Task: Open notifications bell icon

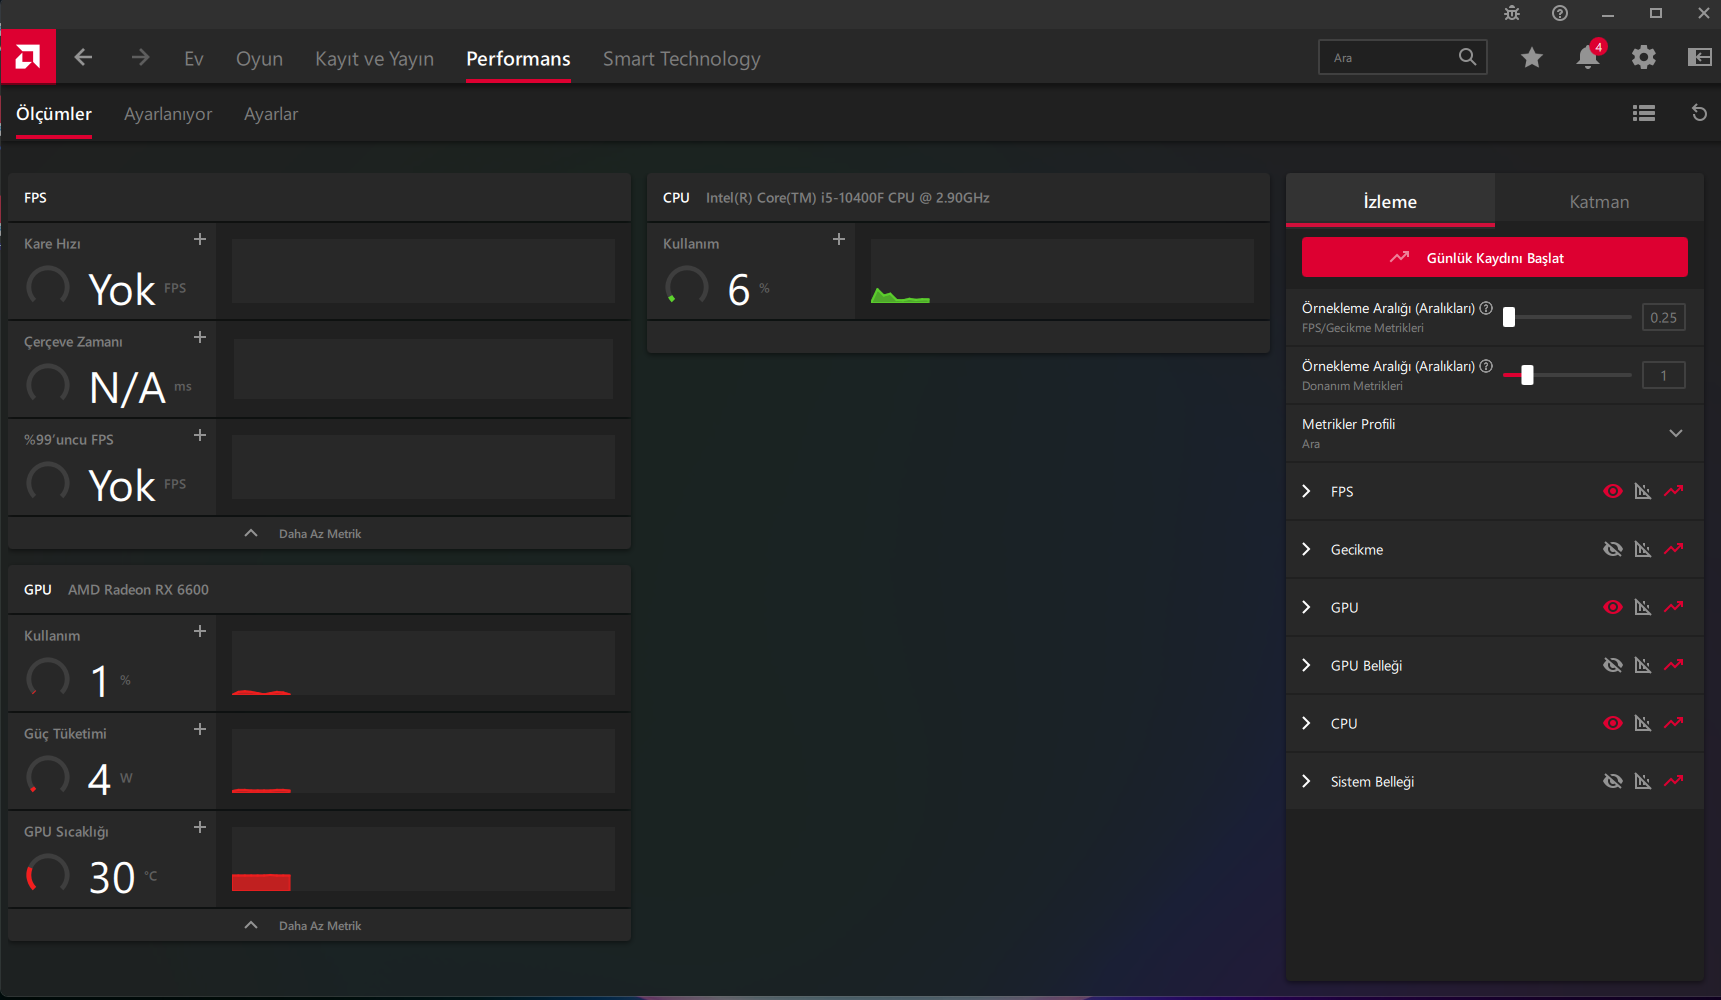Action: coord(1588,57)
